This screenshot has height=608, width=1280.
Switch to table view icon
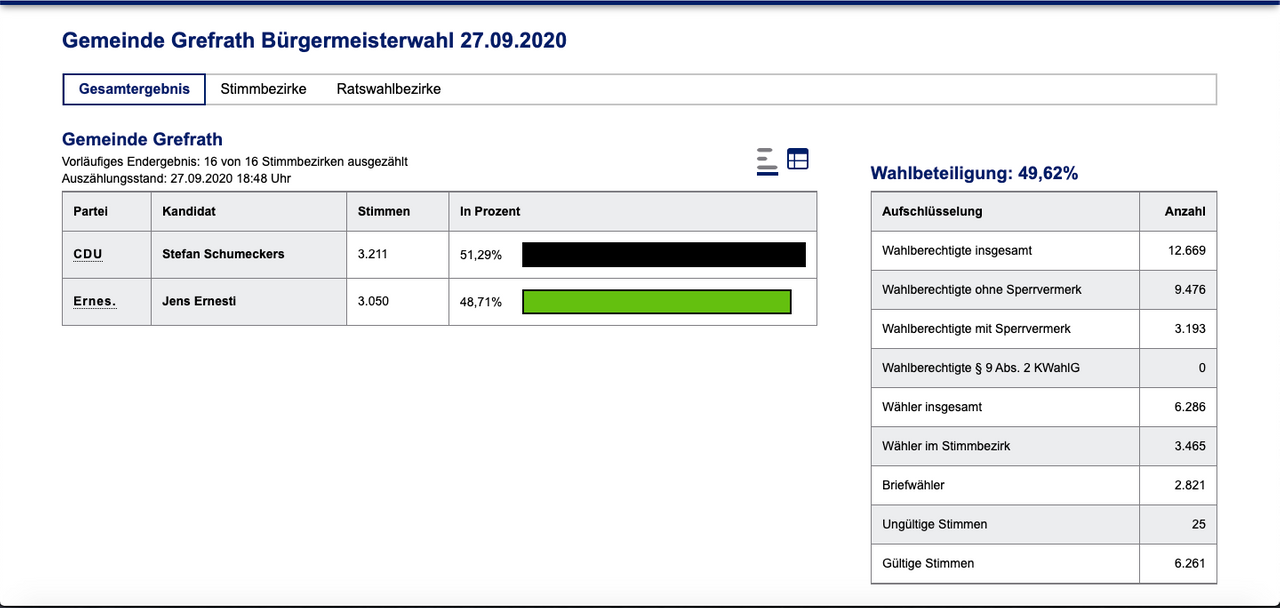[x=797, y=159]
